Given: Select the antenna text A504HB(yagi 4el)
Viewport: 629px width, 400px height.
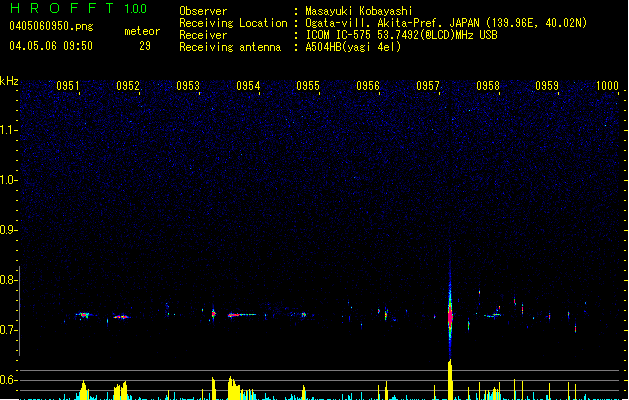Looking at the screenshot, I should (353, 47).
